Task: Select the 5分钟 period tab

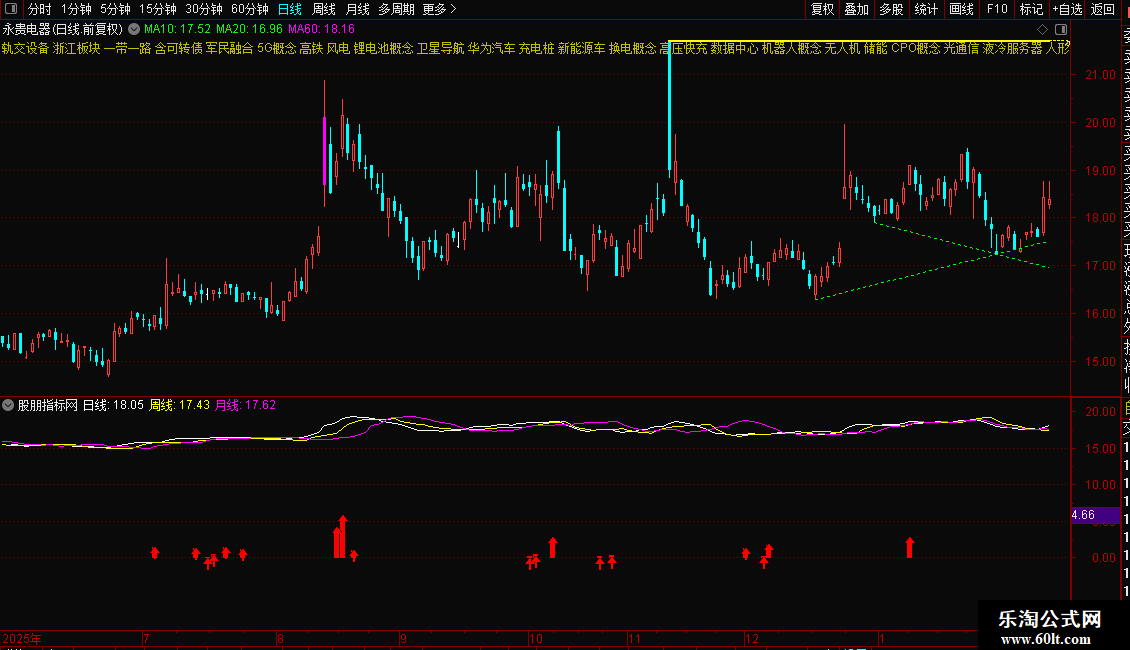Action: tap(115, 9)
